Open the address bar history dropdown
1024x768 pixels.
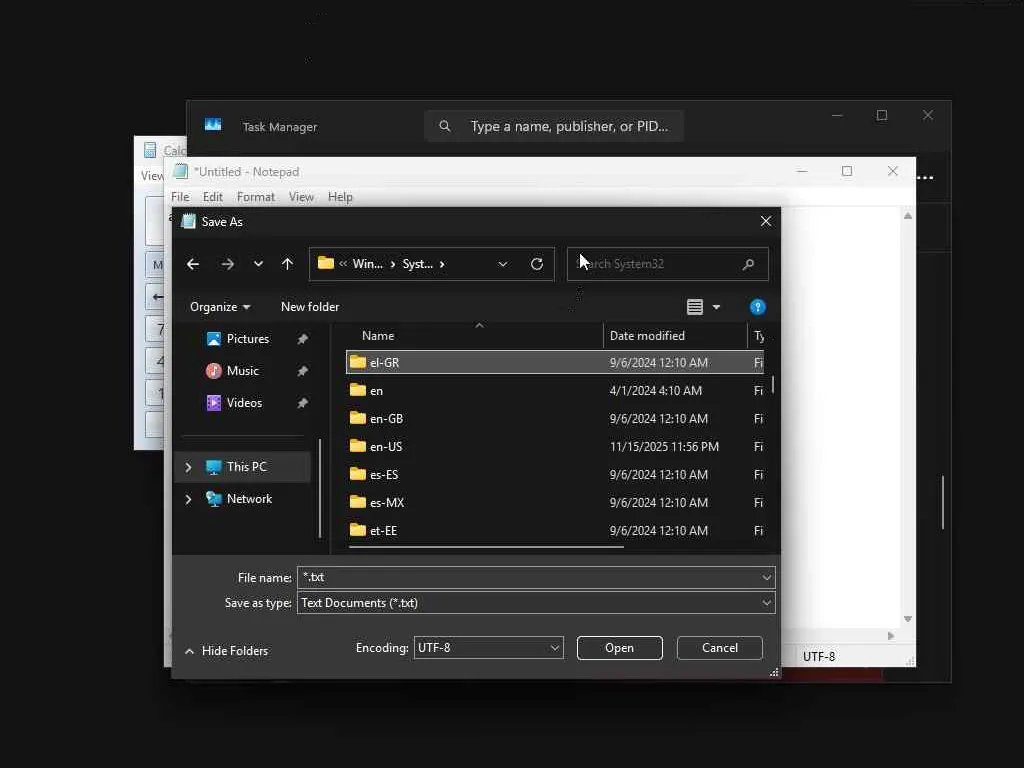(503, 264)
